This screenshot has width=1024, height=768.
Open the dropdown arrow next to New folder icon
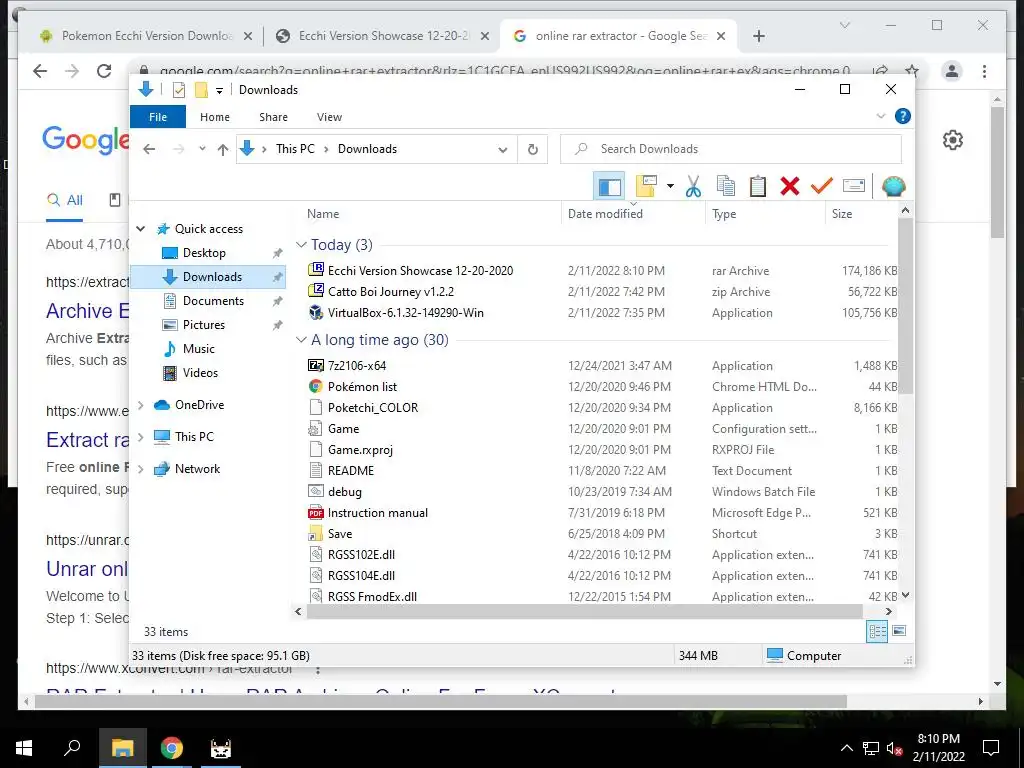point(670,187)
